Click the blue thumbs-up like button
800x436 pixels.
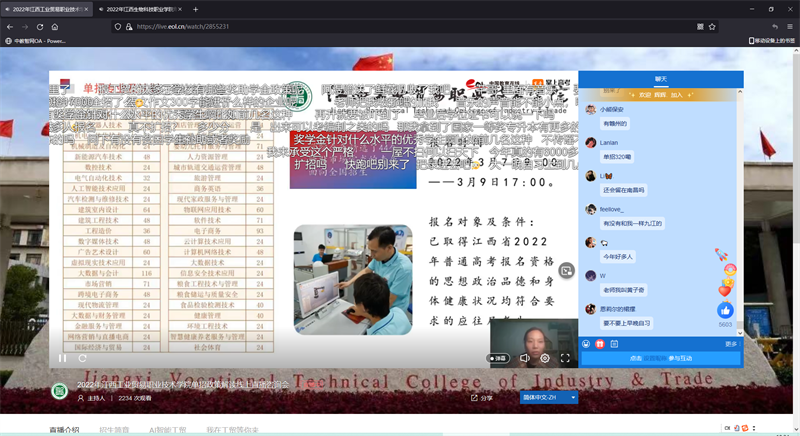pyautogui.click(x=725, y=310)
